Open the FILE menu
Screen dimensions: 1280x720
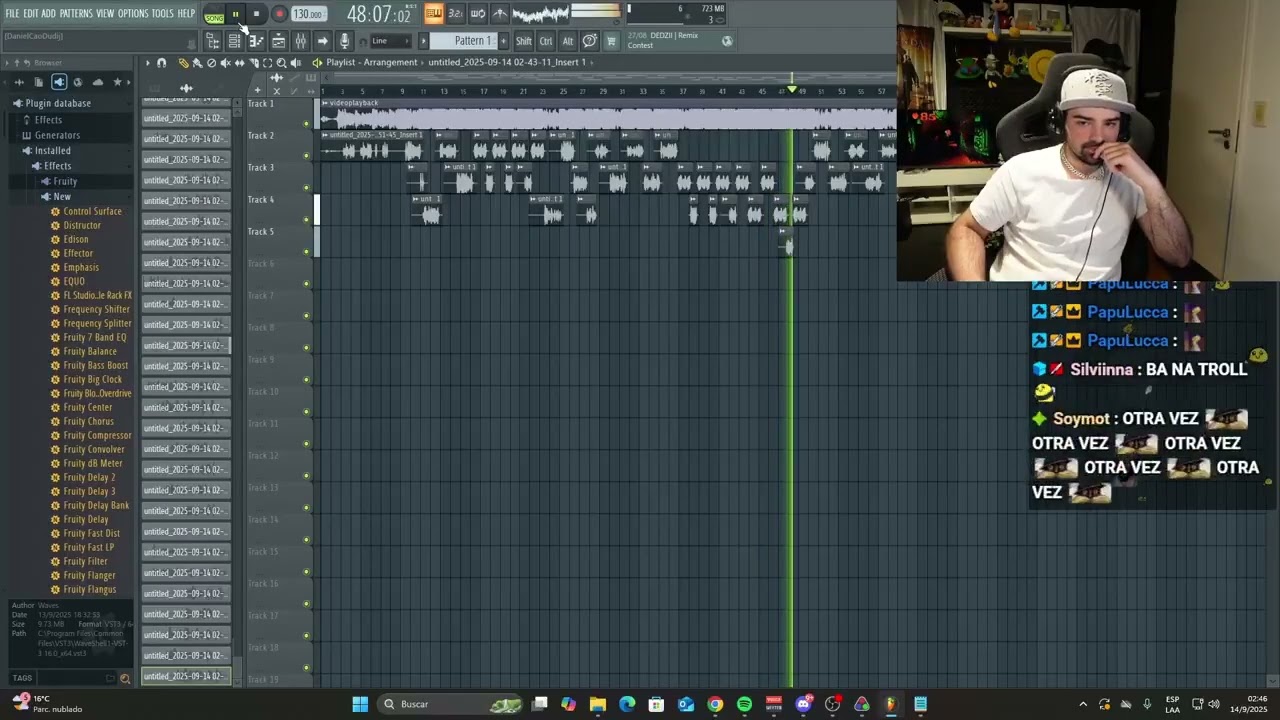[12, 13]
